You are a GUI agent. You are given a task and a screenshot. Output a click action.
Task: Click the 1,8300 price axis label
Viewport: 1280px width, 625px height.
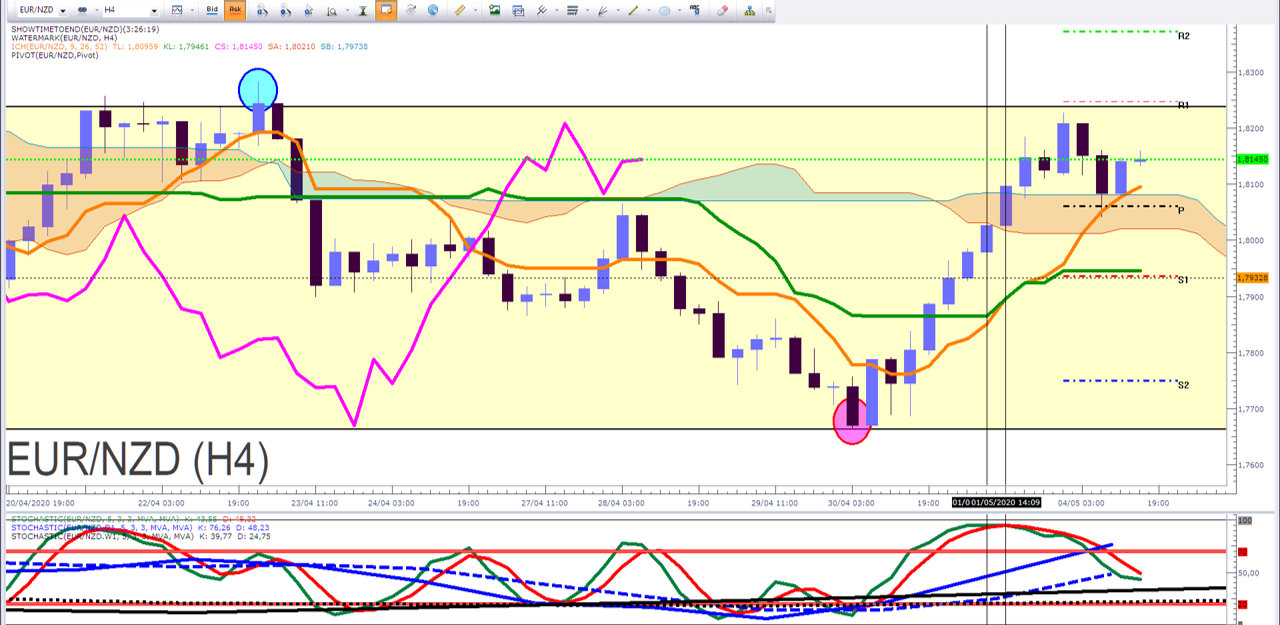tap(1253, 73)
